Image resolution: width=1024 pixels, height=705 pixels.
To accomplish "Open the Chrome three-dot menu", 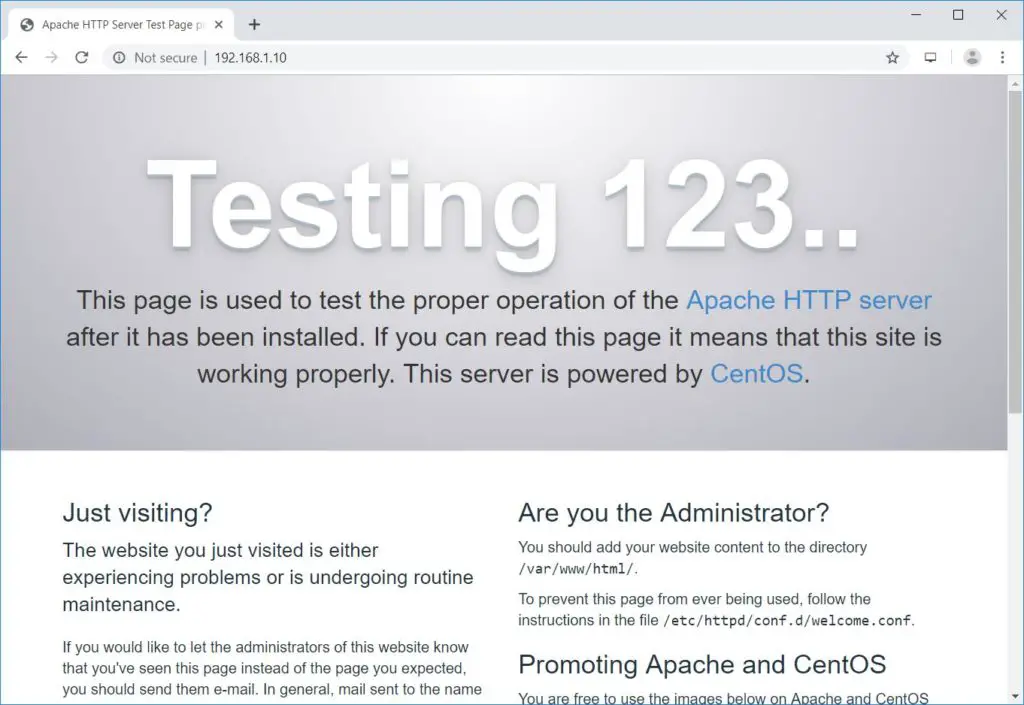I will pos(1002,57).
